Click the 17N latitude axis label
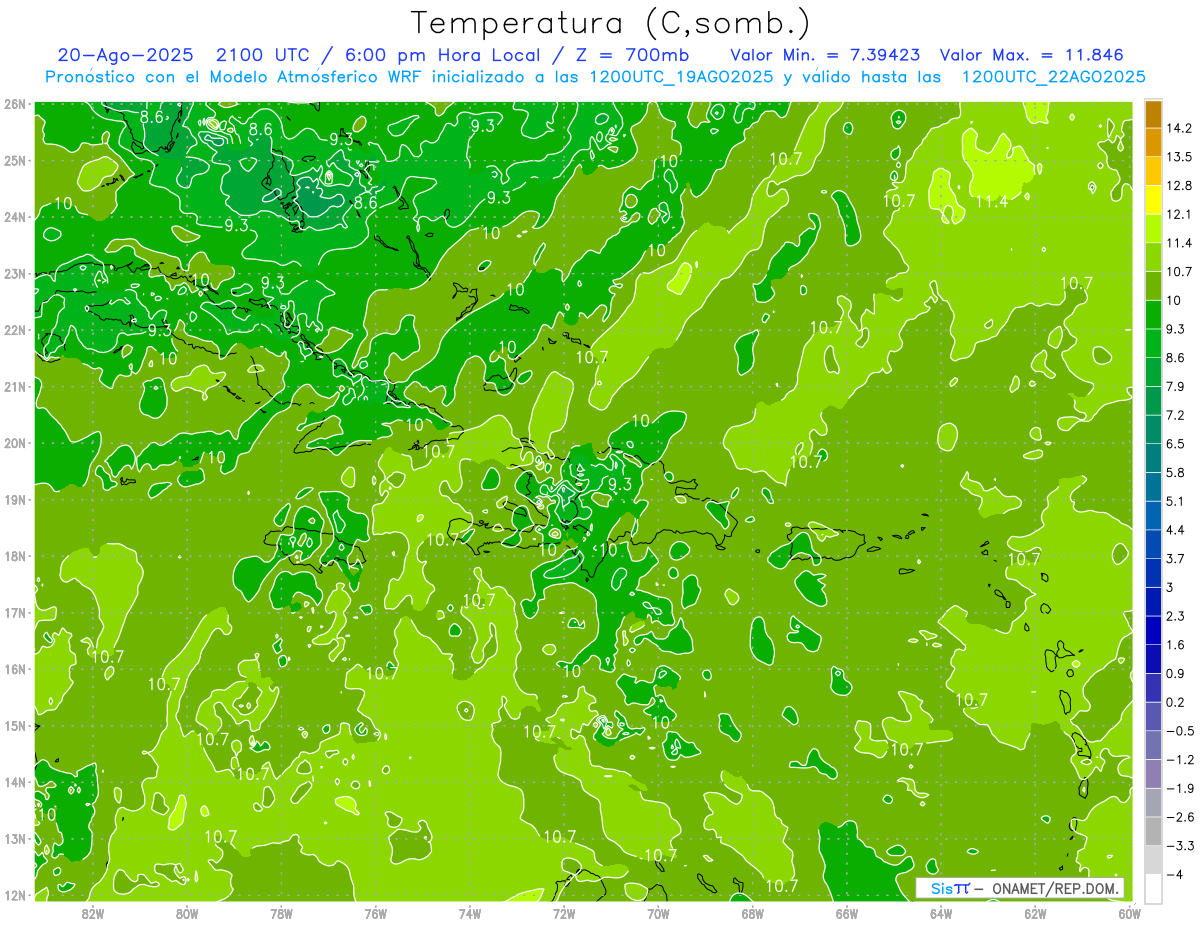Image resolution: width=1200 pixels, height=927 pixels. (14, 612)
